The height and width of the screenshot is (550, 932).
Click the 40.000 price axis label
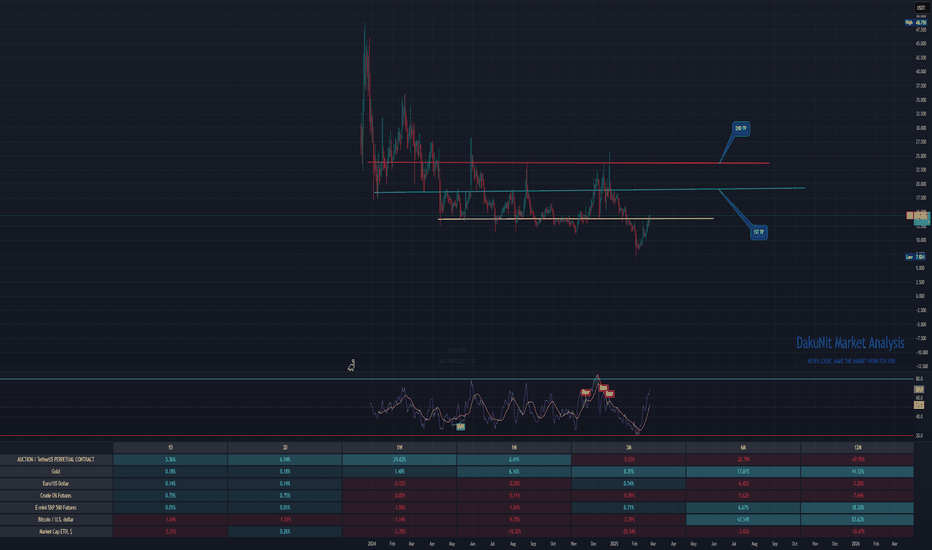920,71
